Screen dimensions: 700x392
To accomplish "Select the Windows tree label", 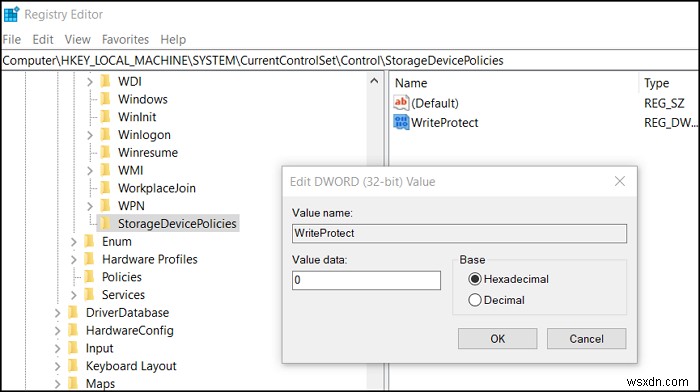I will pyautogui.click(x=142, y=99).
